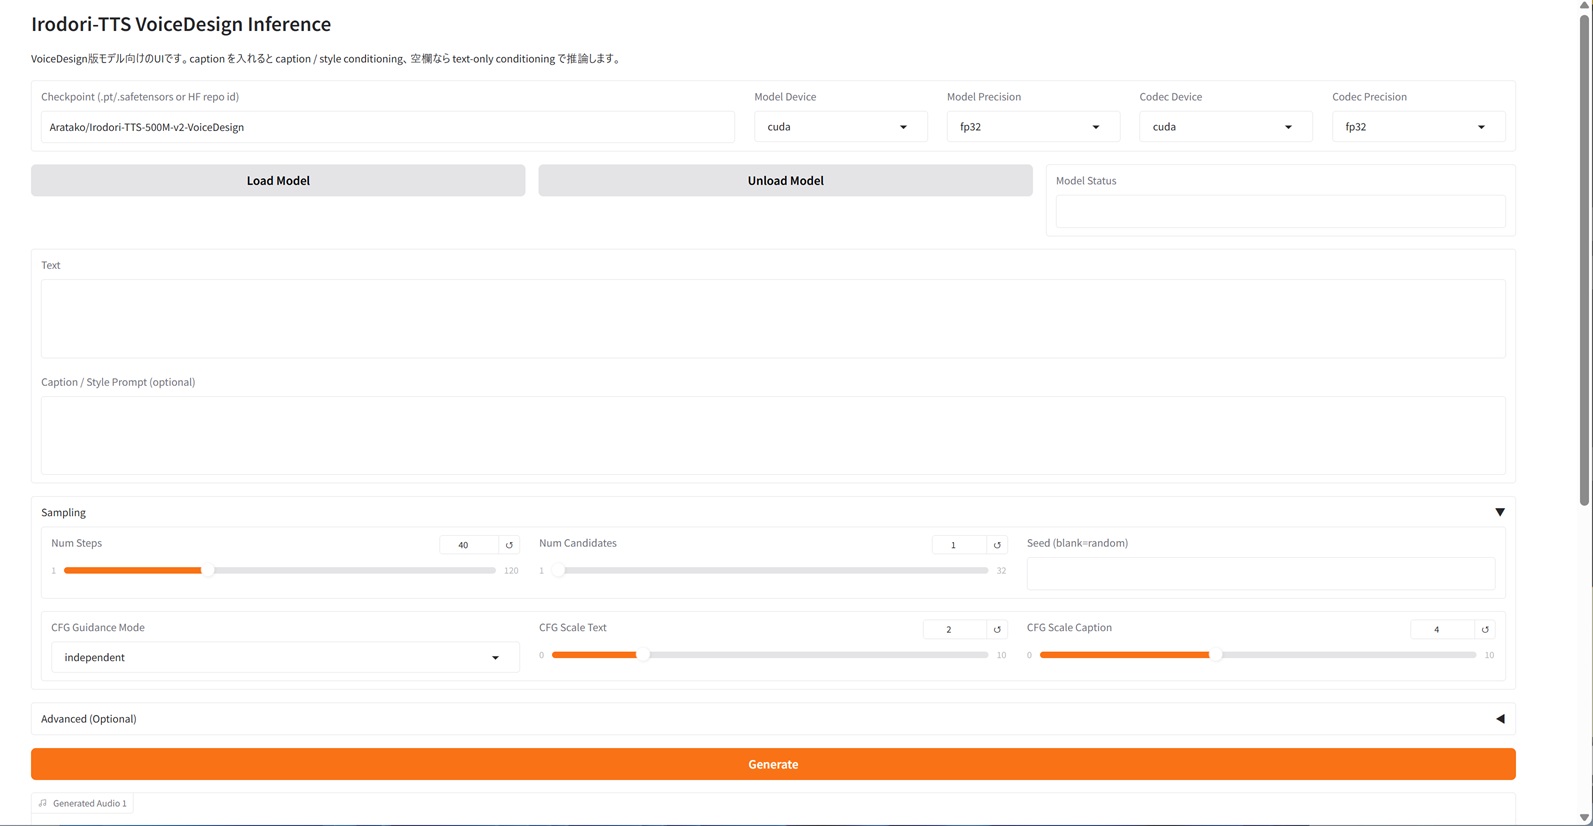Expand the Advanced (Optional) section
This screenshot has width=1593, height=826.
[1499, 719]
